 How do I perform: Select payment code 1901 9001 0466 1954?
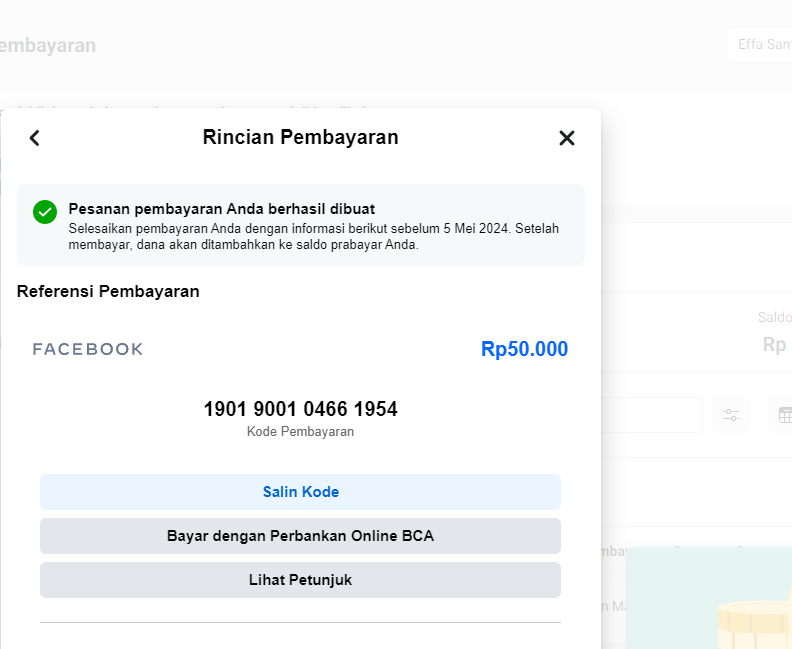point(301,409)
